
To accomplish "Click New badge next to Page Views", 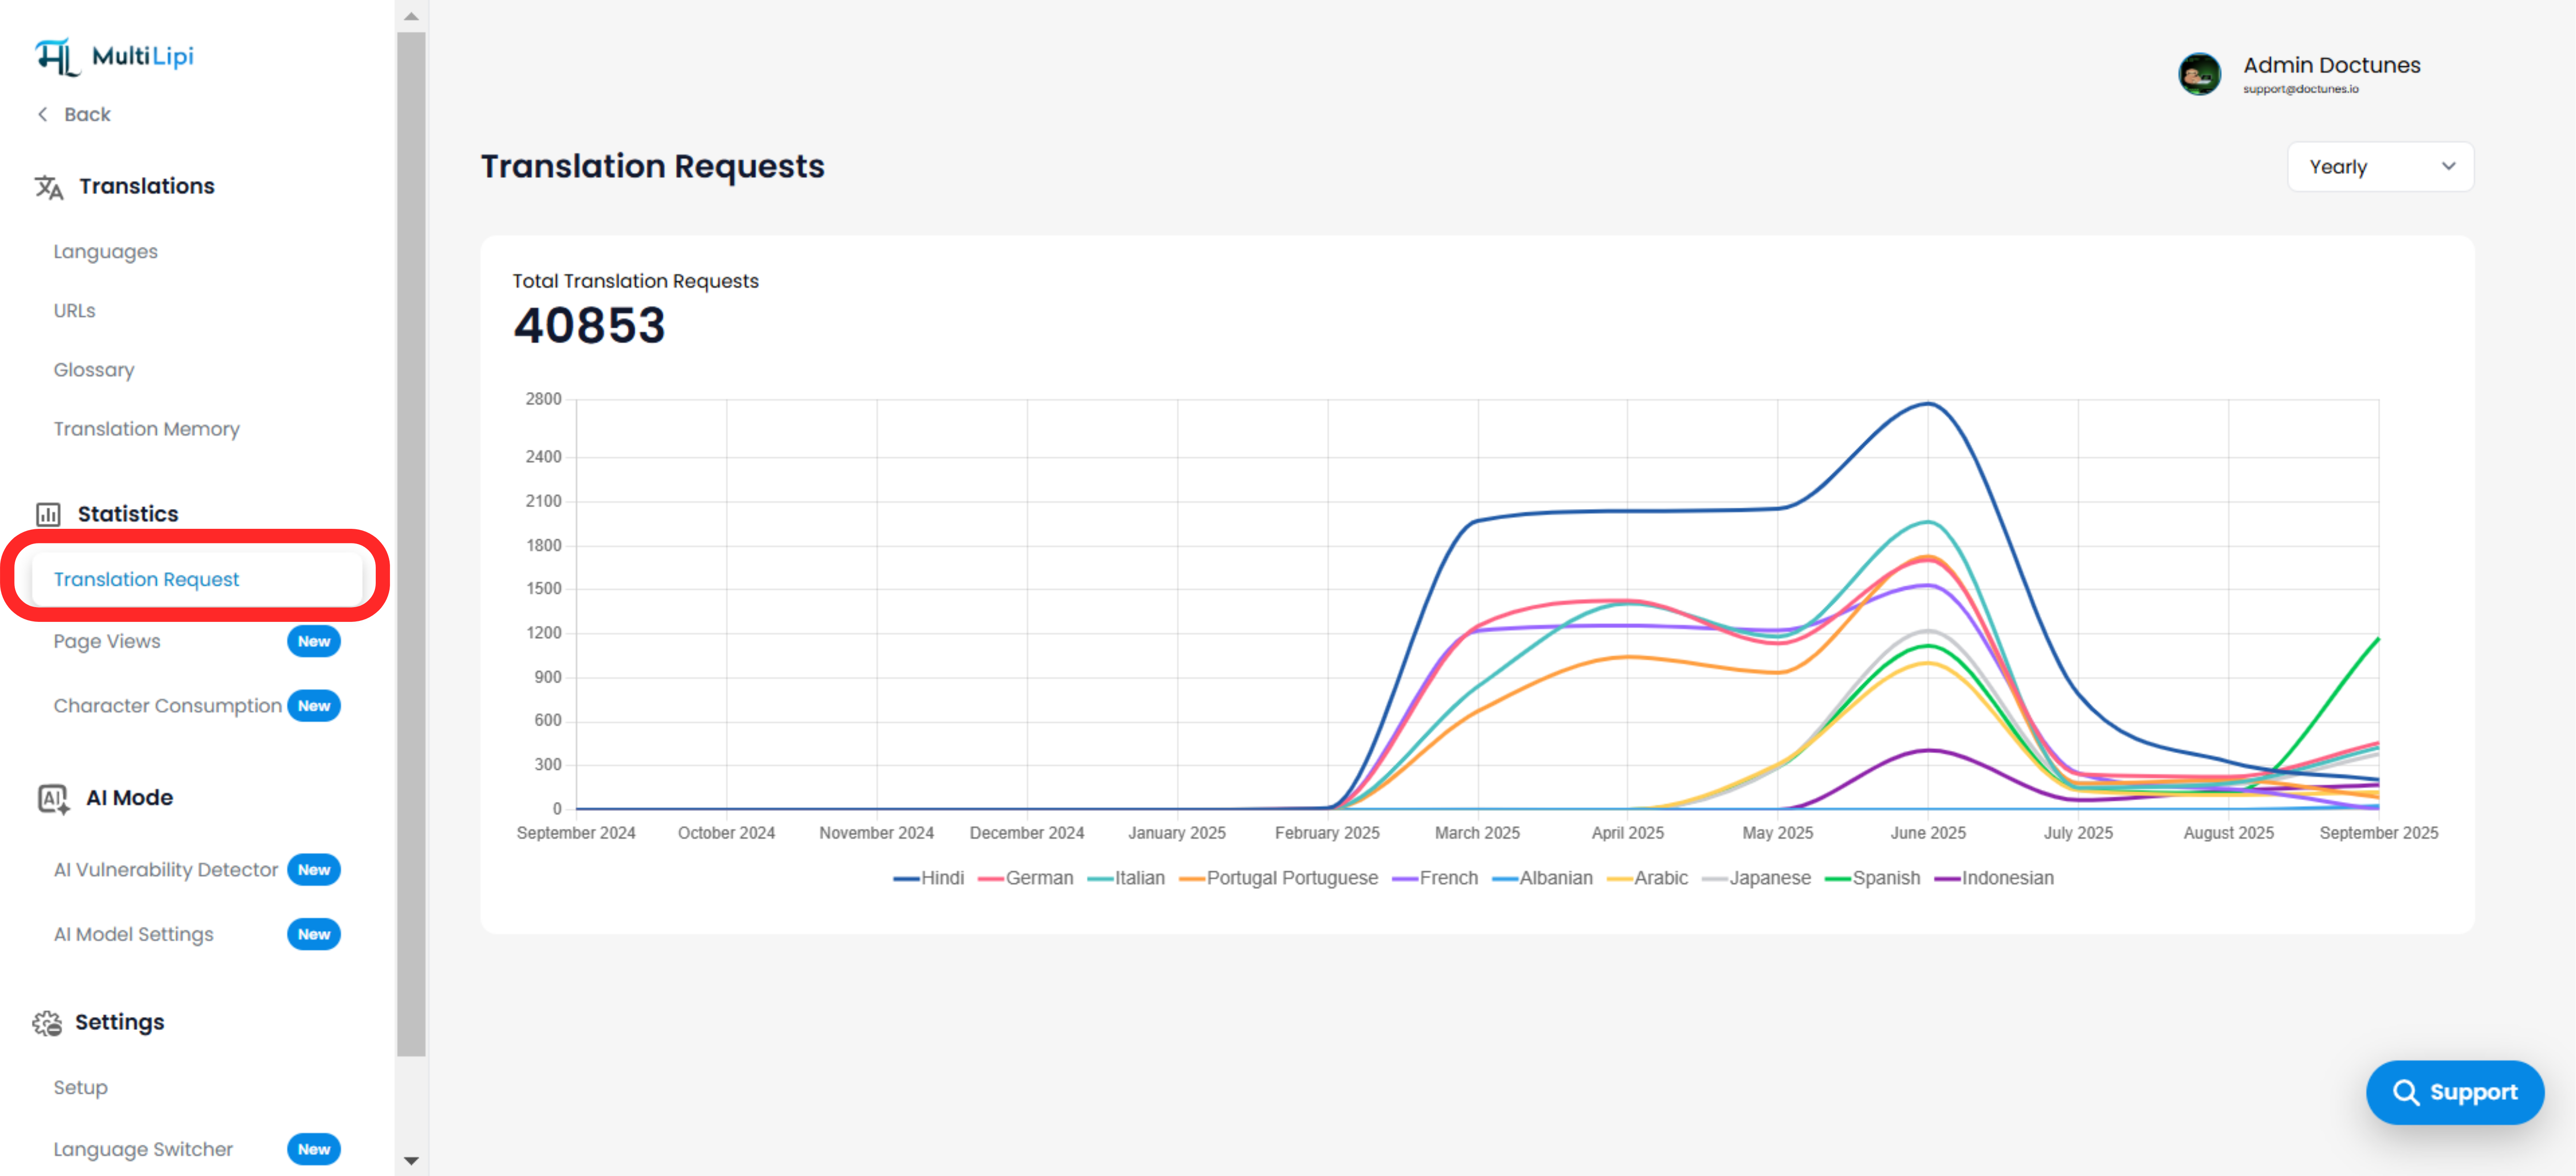I will [314, 642].
